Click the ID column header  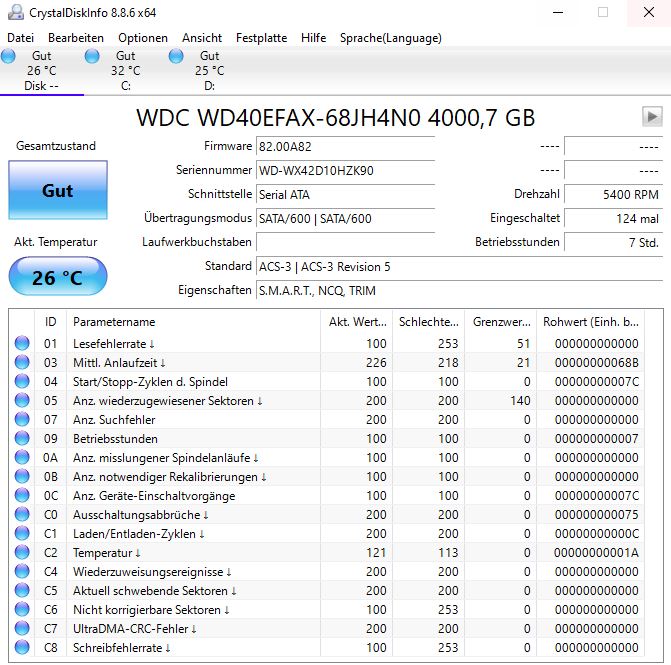[x=50, y=322]
